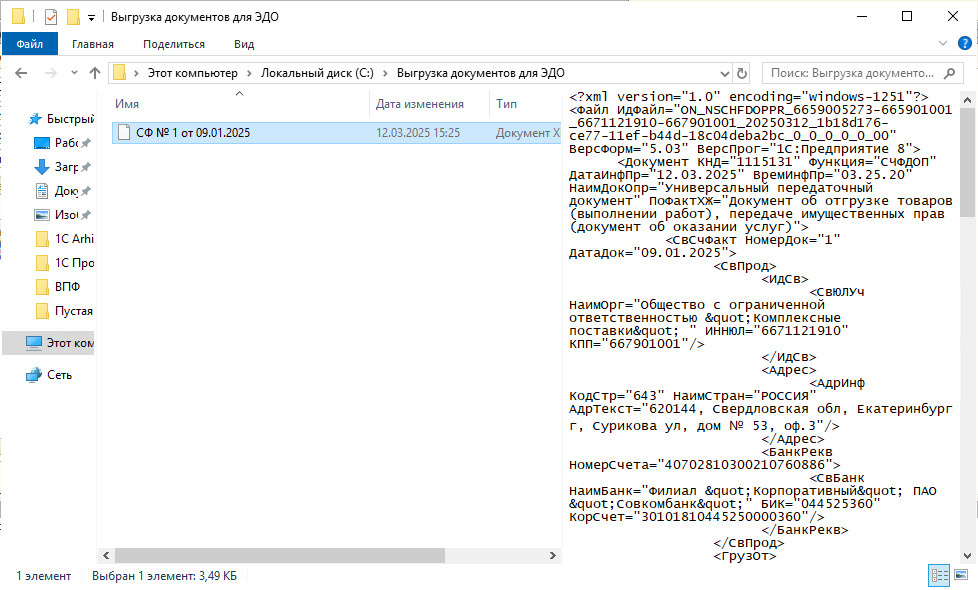Open the Файл ribbon tab
The height and width of the screenshot is (590, 978).
click(30, 44)
